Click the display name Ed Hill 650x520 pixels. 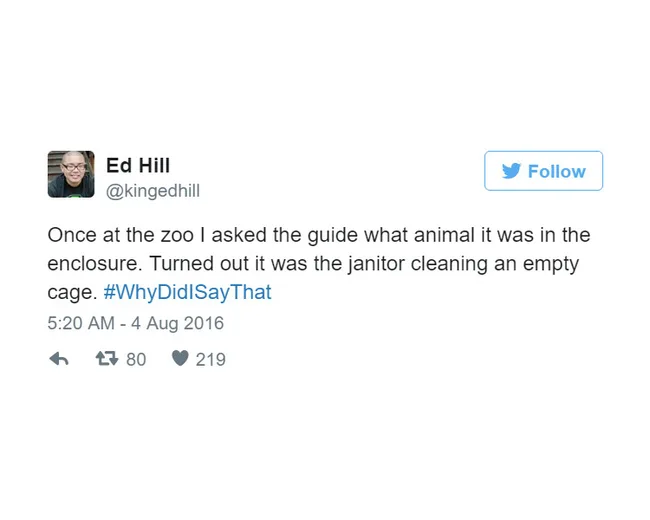click(138, 165)
